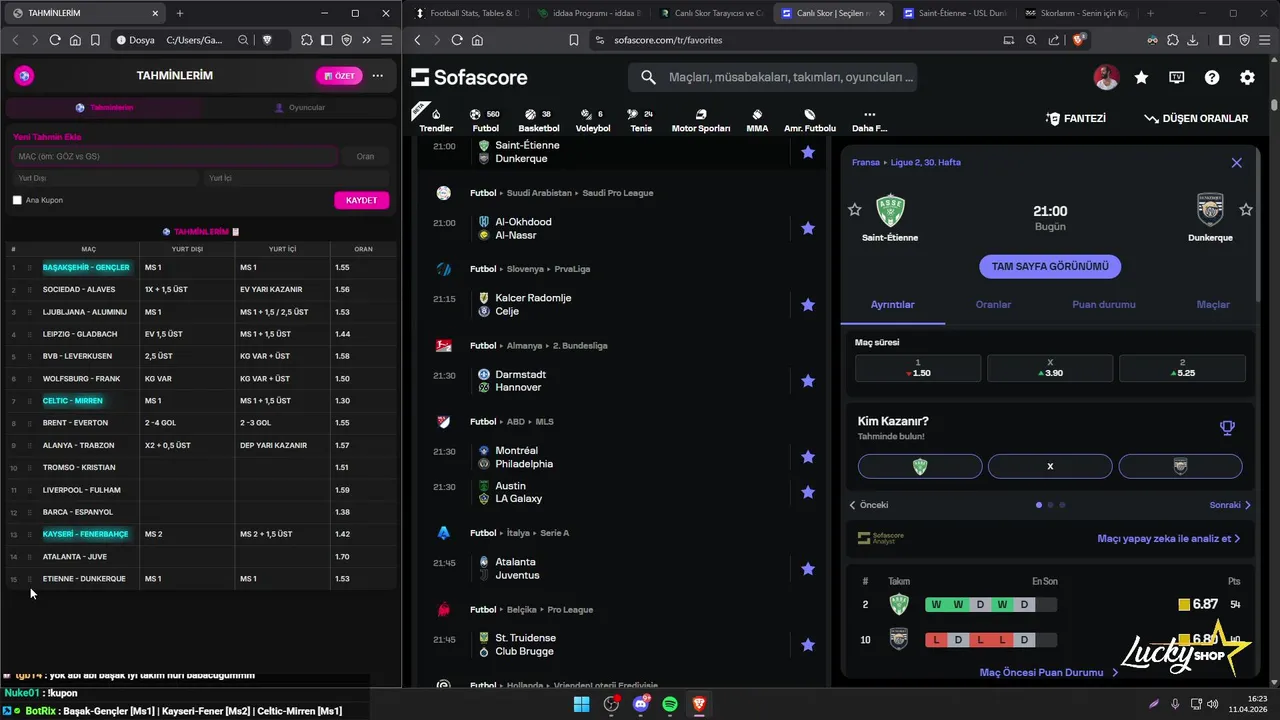
Task: Open DÜŞEN ORANLAR link
Action: [x=1197, y=118]
